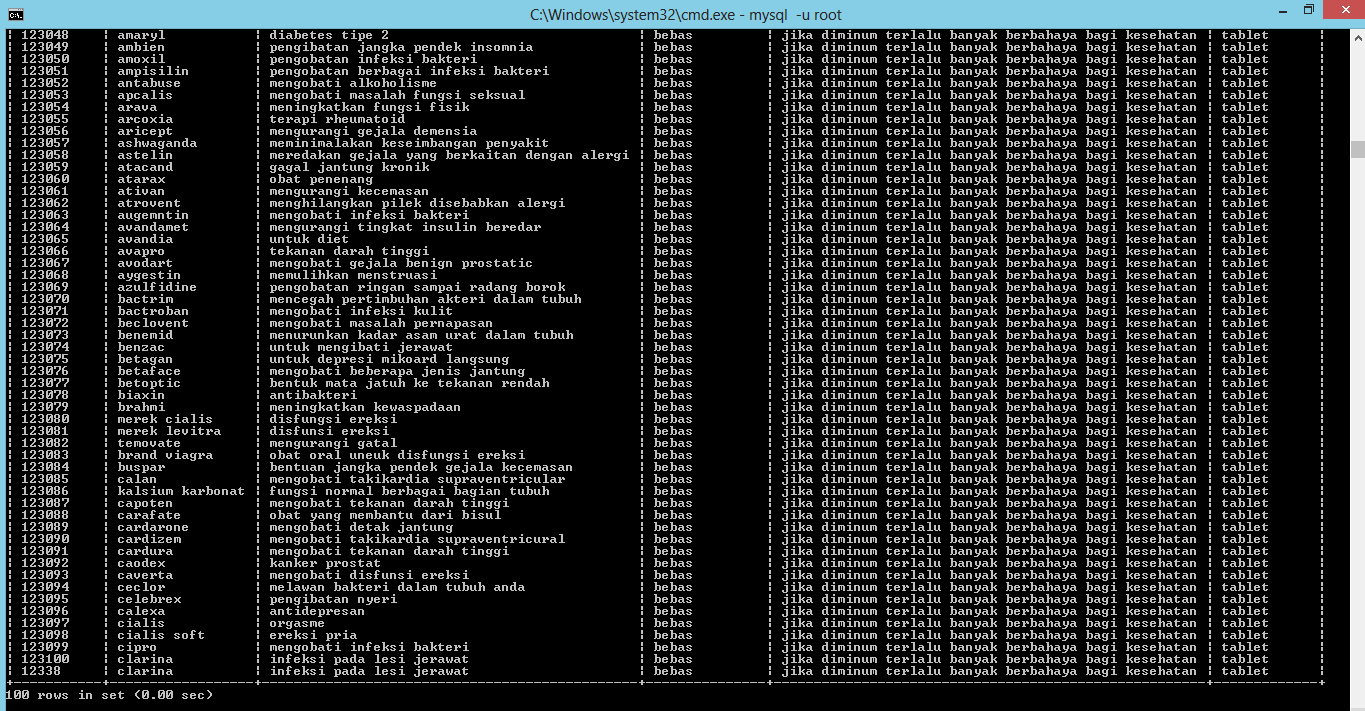The height and width of the screenshot is (711, 1365).
Task: Click 'mengobati gejala benign prostatic'
Action: tap(401, 263)
